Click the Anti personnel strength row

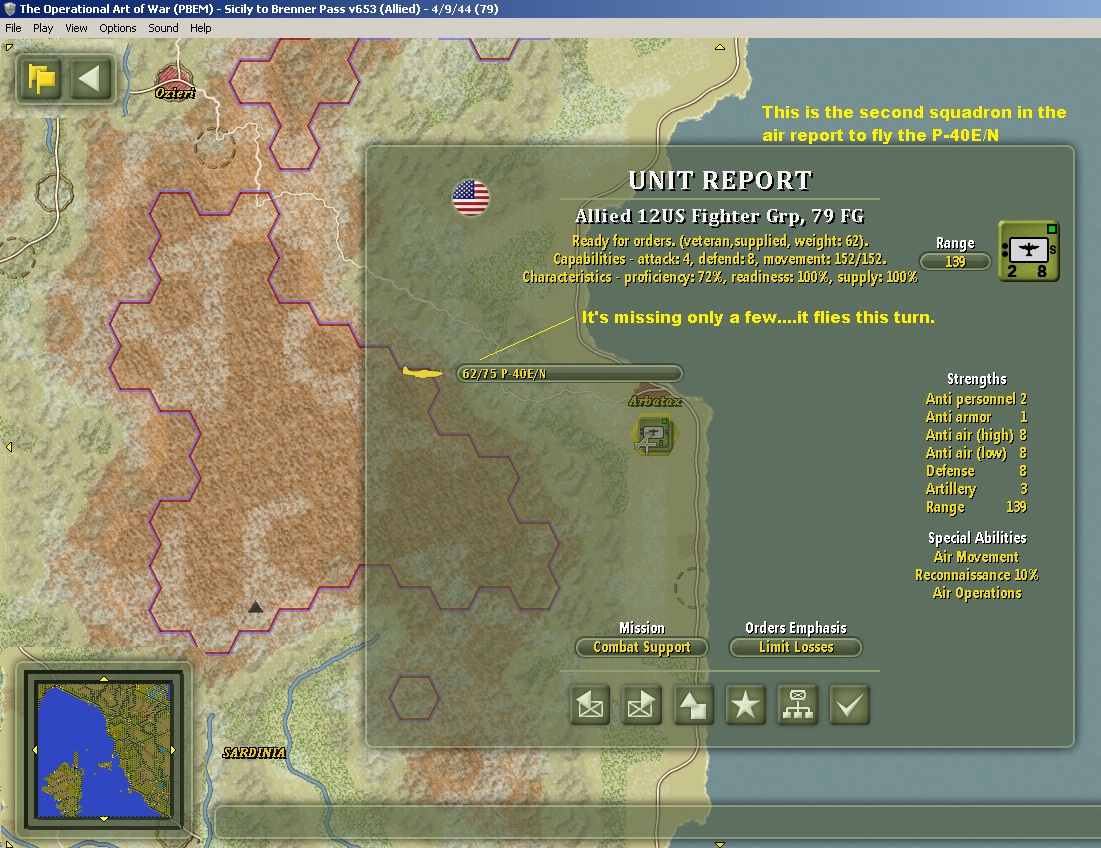976,399
